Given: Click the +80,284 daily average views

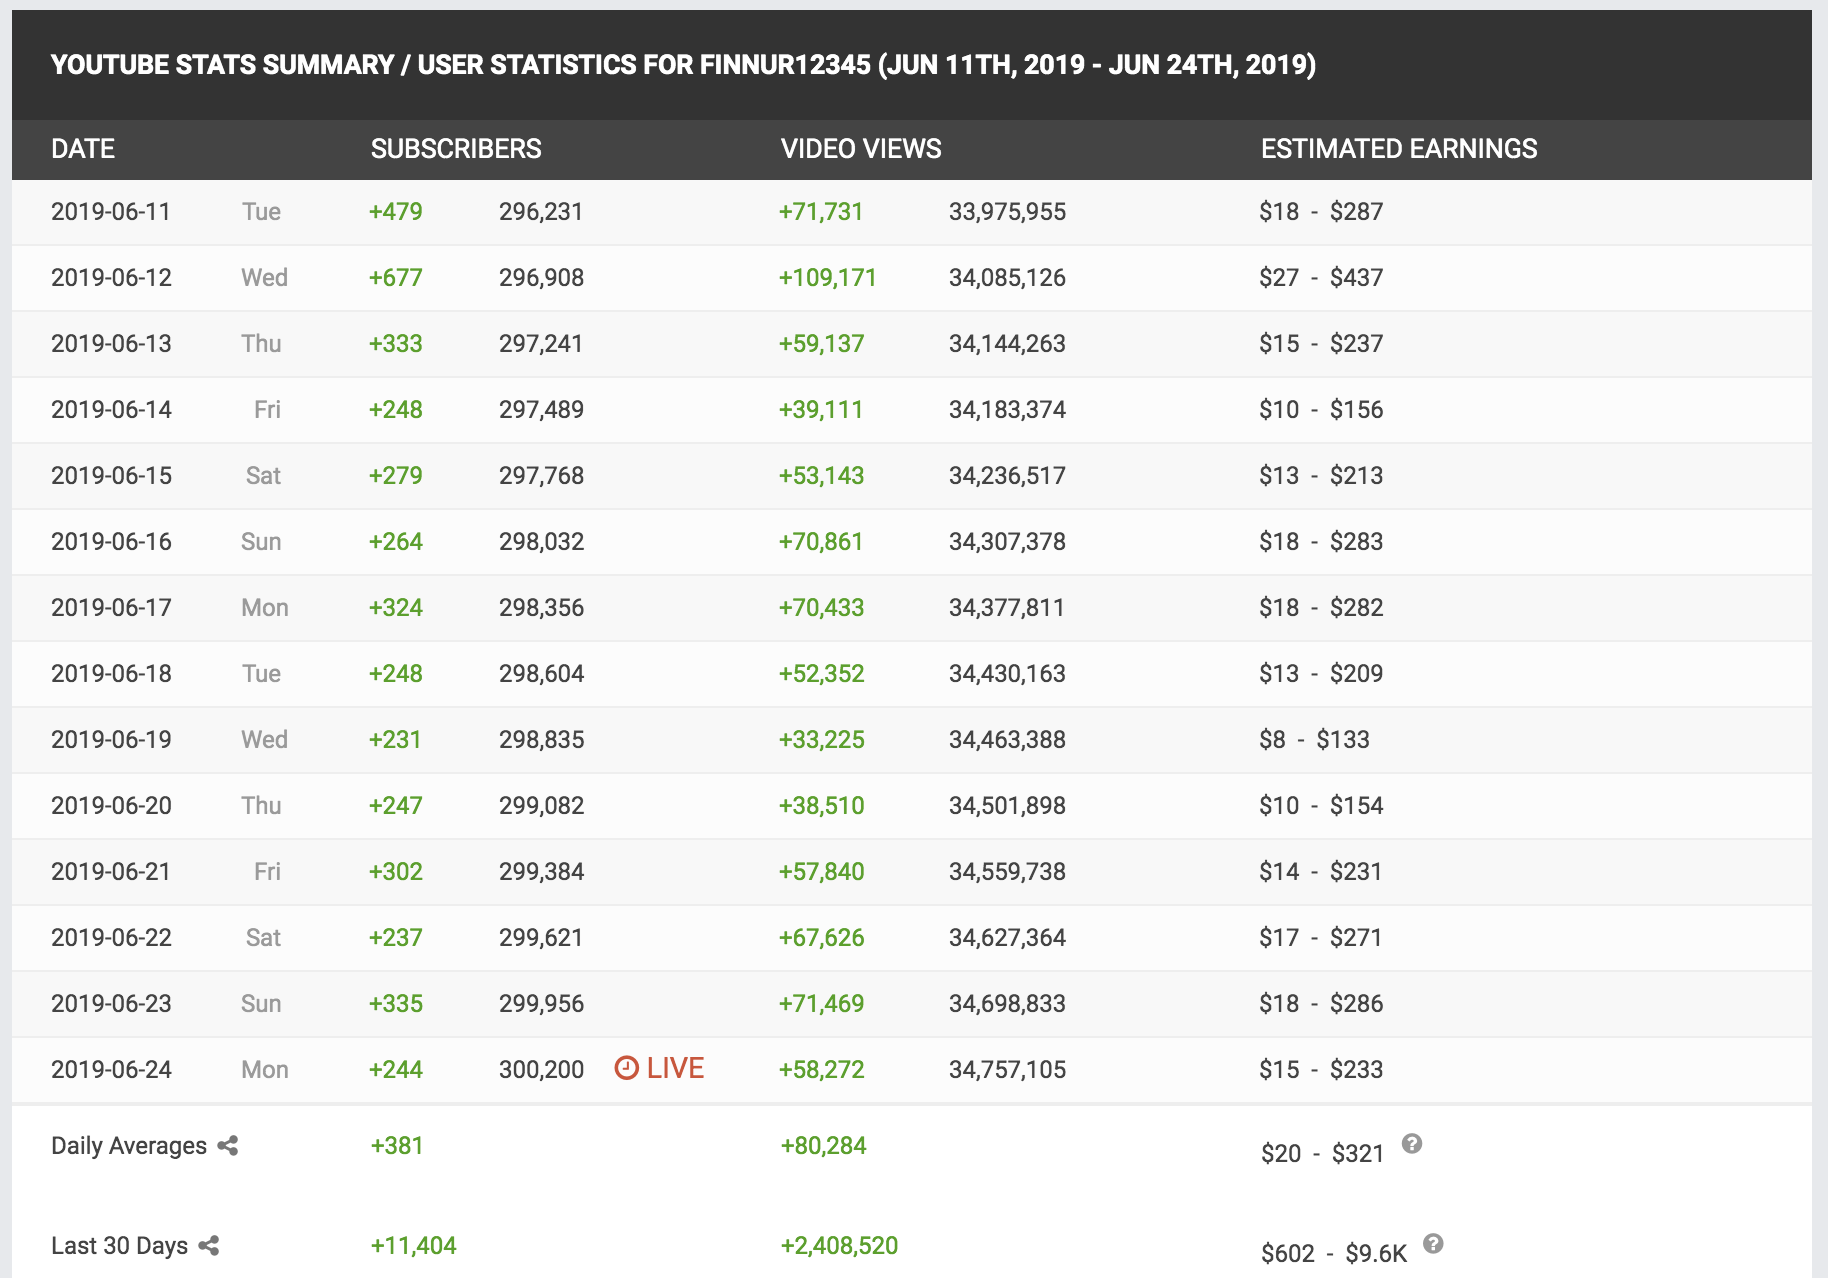Looking at the screenshot, I should 823,1146.
